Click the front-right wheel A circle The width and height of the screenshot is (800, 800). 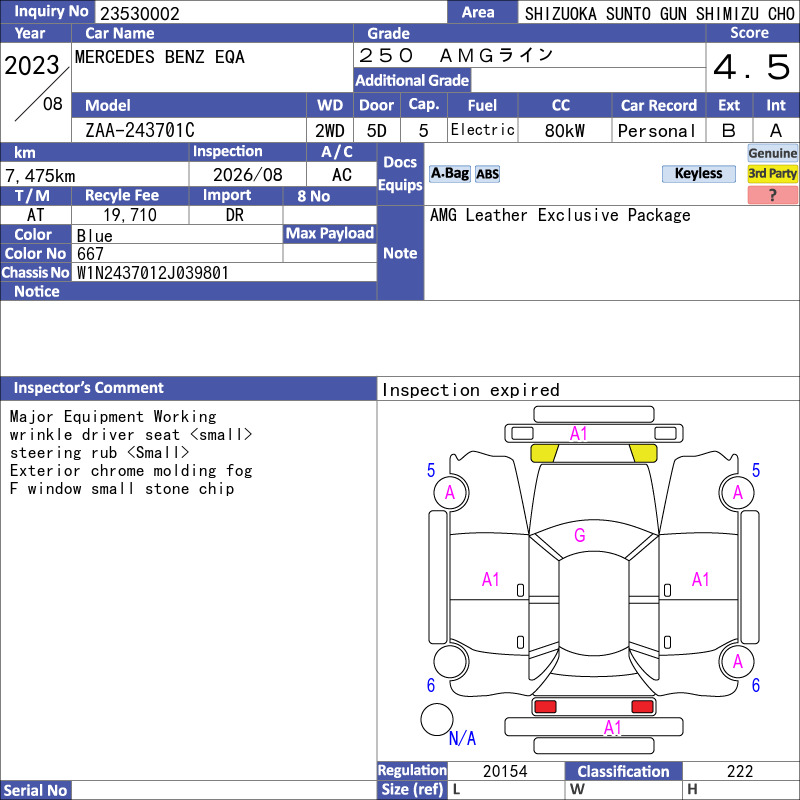(x=737, y=492)
